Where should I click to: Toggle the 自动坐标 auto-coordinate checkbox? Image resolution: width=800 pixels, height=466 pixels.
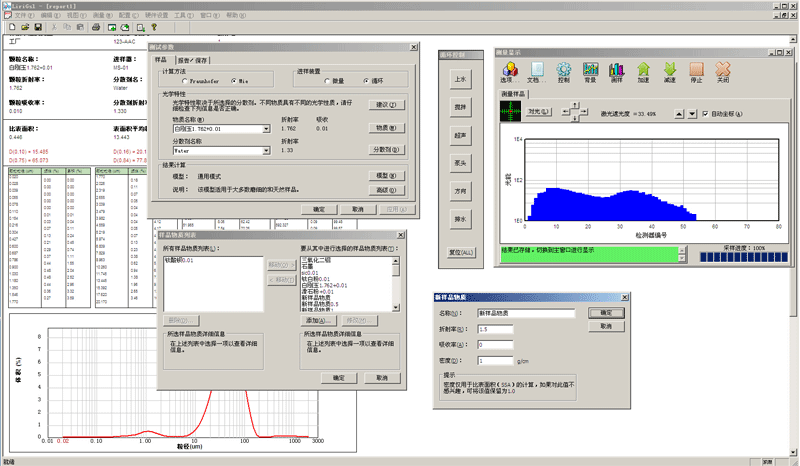point(705,113)
